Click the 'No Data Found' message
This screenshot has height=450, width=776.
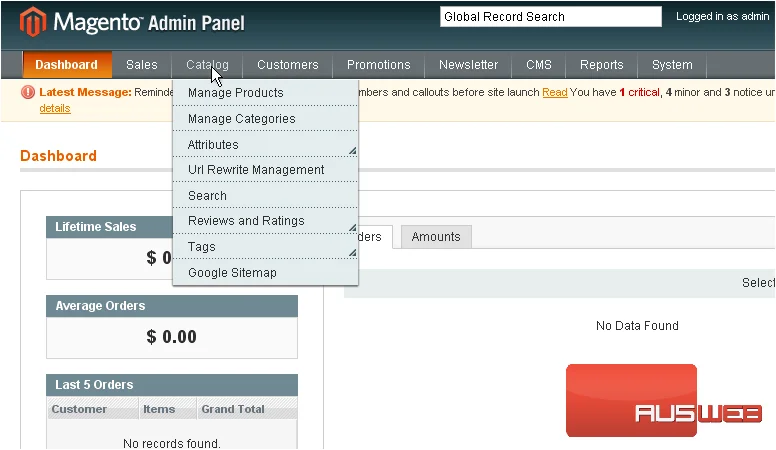point(637,326)
